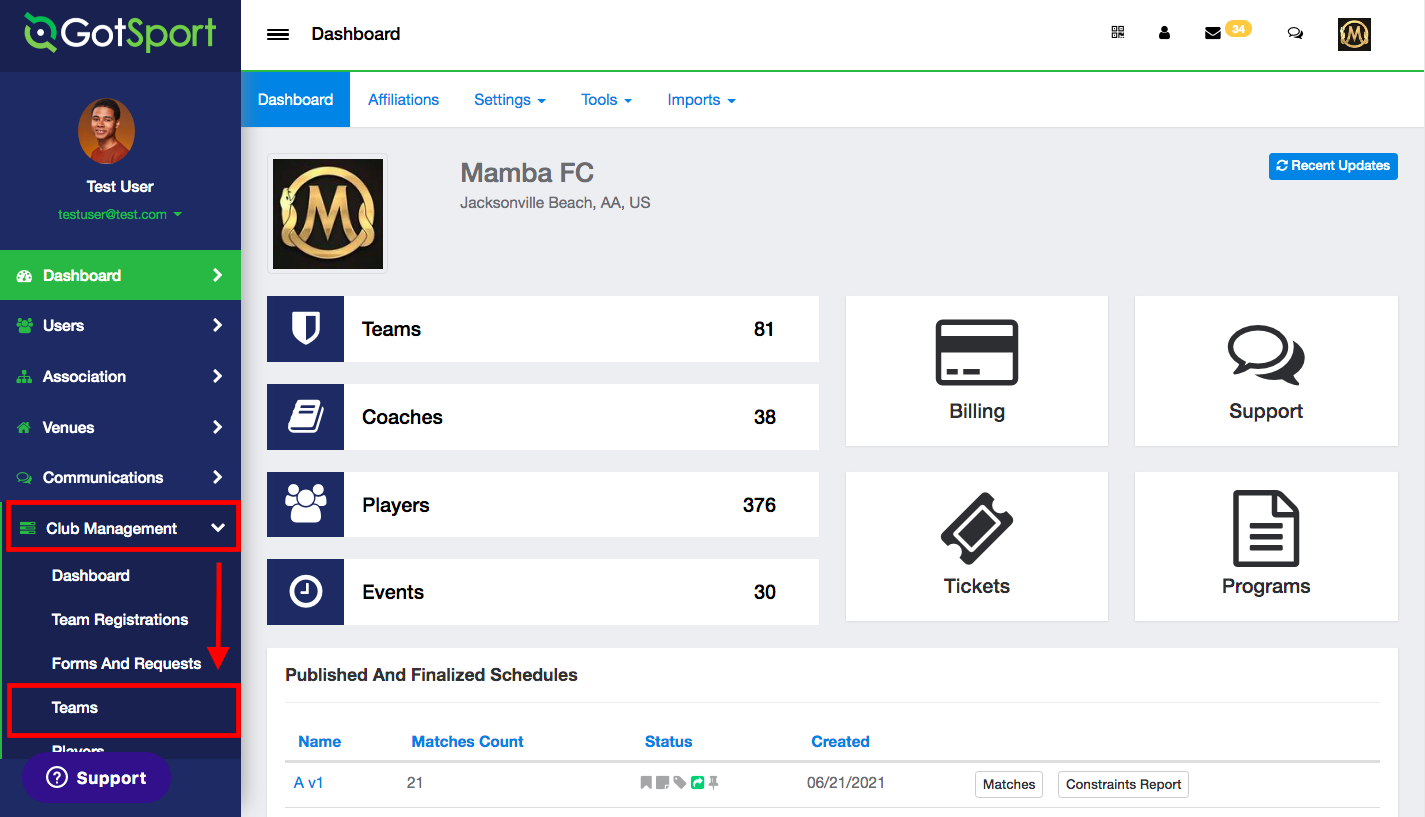Click the Players group icon tile
The height and width of the screenshot is (817, 1425).
305,504
